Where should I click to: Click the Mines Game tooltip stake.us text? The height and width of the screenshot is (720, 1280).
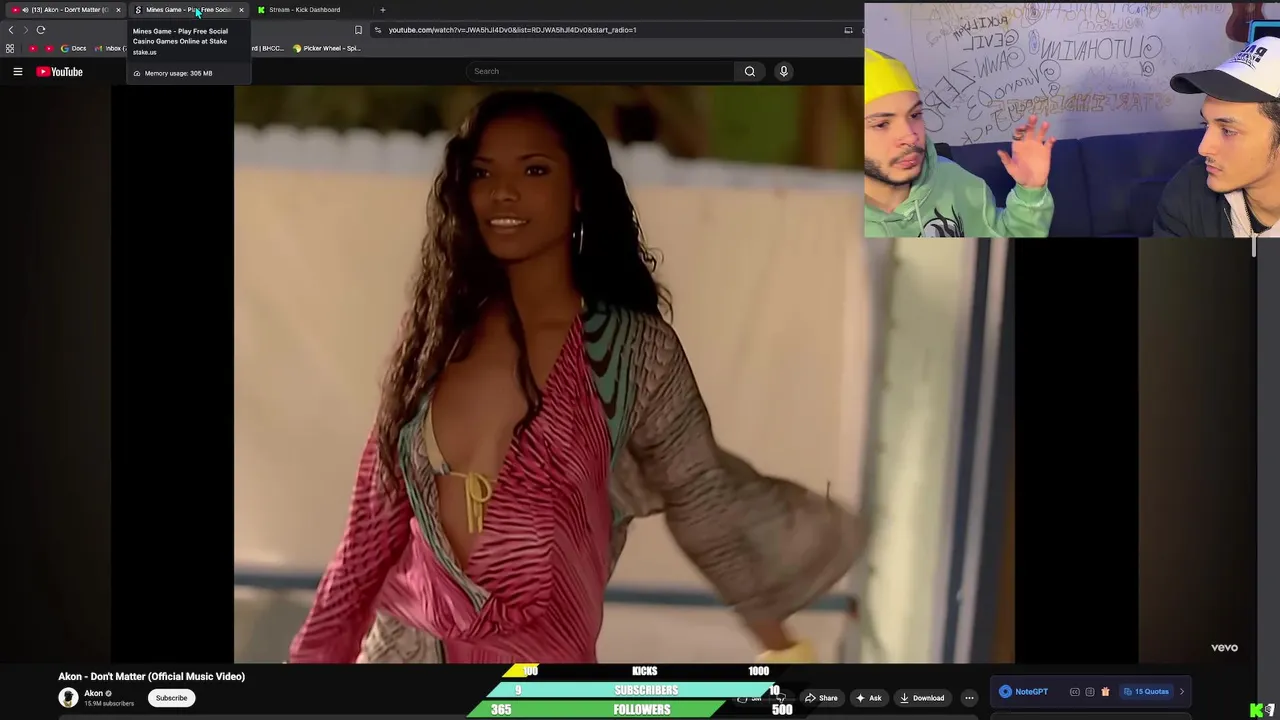click(x=145, y=52)
